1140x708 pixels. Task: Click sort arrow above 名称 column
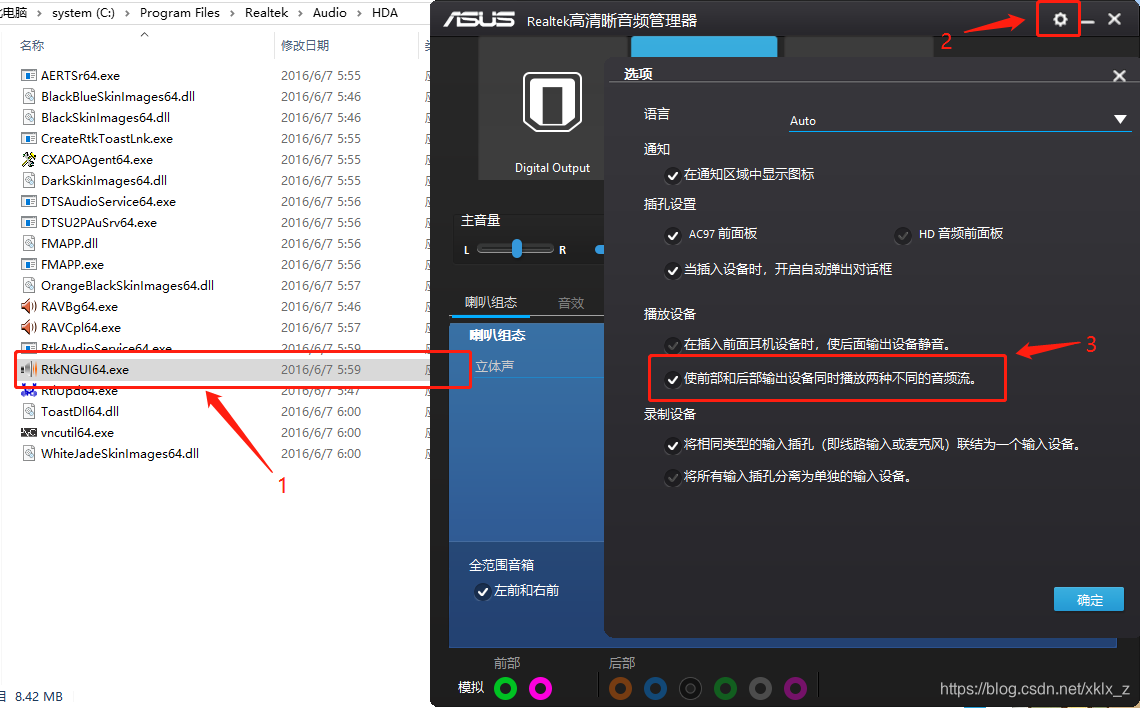[144, 34]
